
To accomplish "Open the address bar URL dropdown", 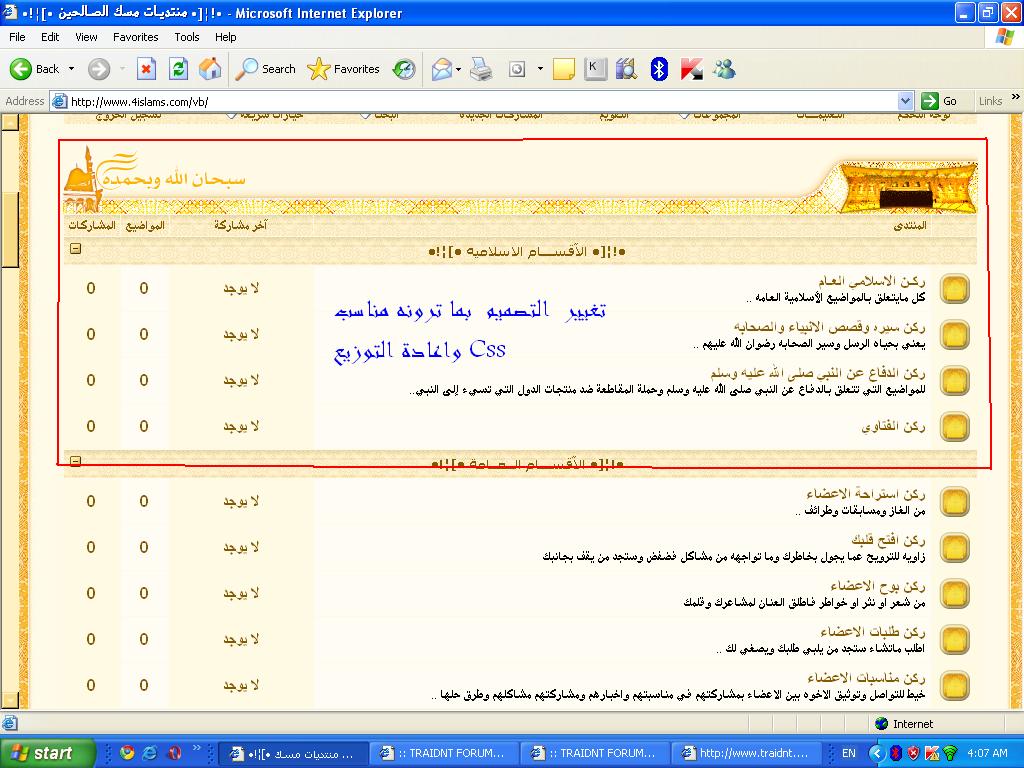I will (905, 101).
